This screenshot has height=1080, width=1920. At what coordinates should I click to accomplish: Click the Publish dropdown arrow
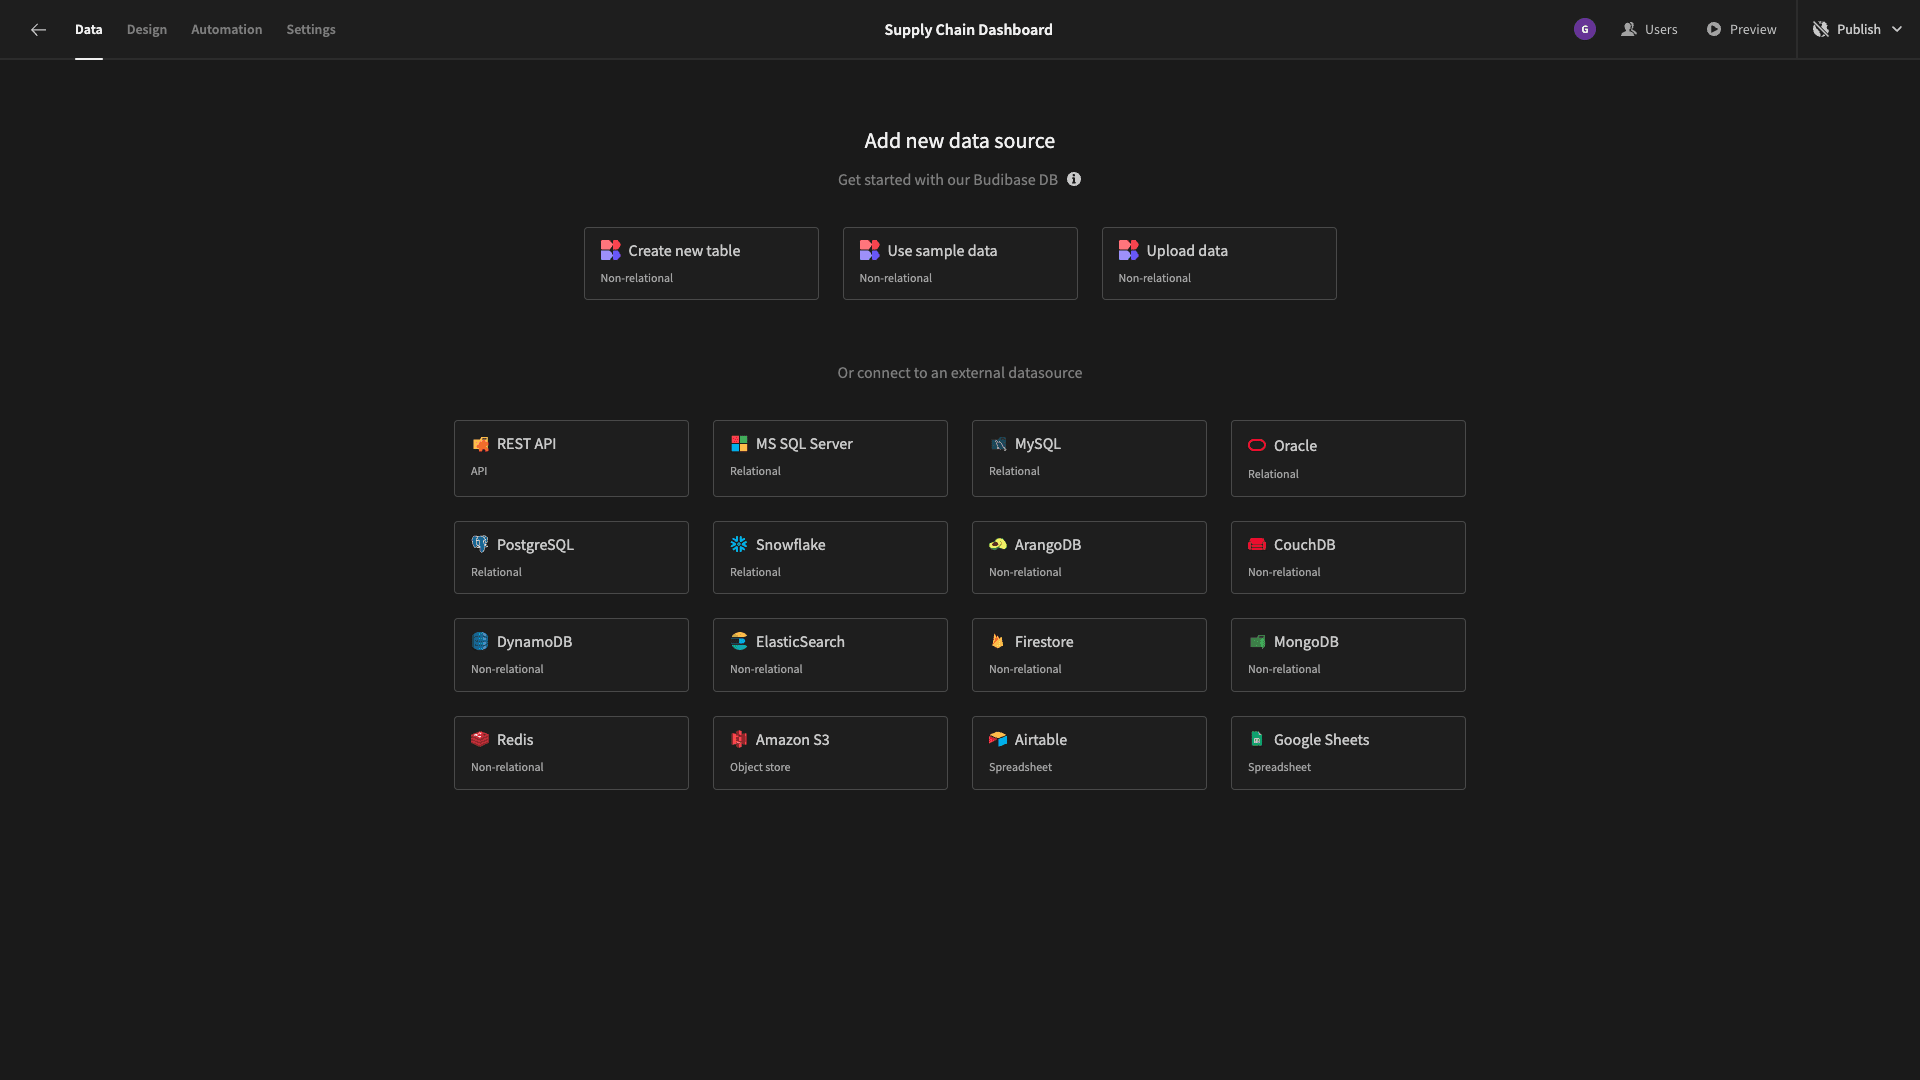point(1898,29)
